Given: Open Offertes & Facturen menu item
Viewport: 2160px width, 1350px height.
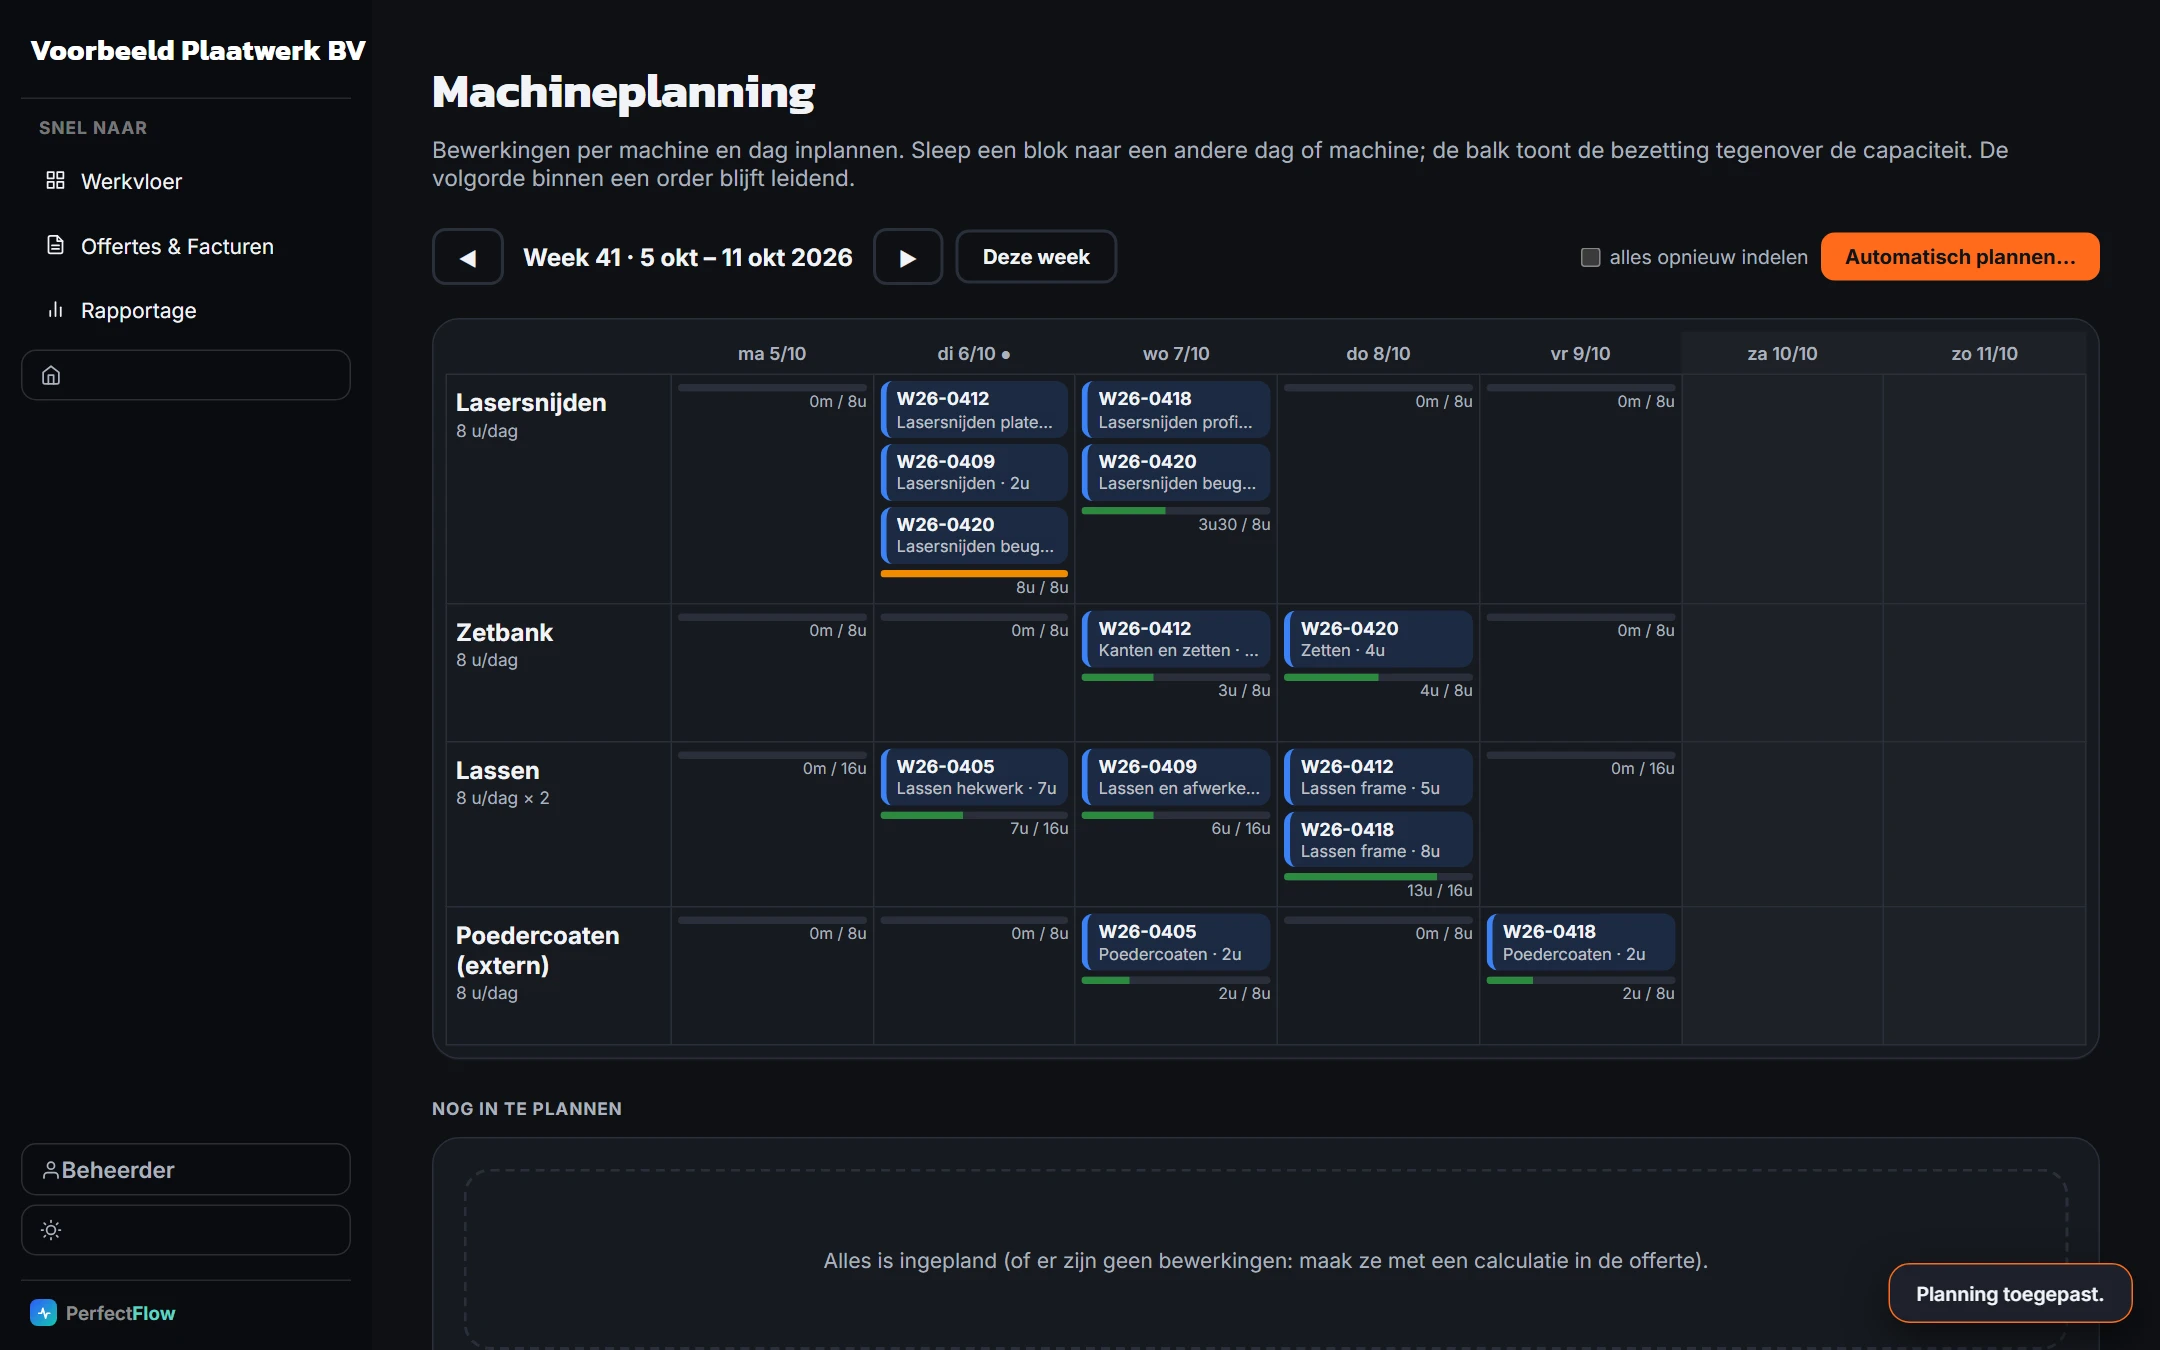Looking at the screenshot, I should click(x=185, y=246).
